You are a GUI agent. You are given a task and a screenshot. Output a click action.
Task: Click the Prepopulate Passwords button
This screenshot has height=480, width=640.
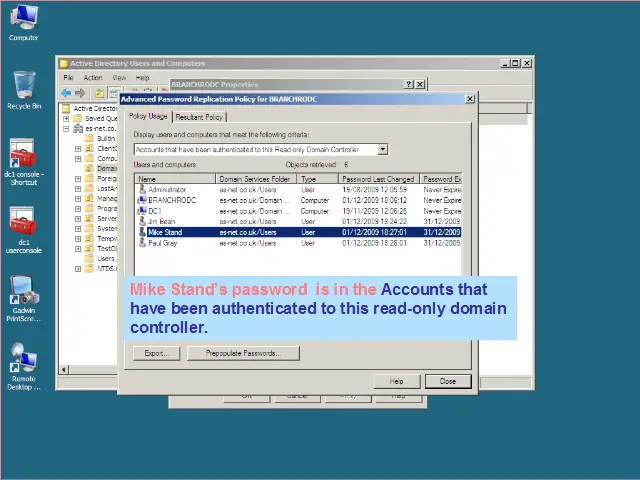tap(243, 353)
